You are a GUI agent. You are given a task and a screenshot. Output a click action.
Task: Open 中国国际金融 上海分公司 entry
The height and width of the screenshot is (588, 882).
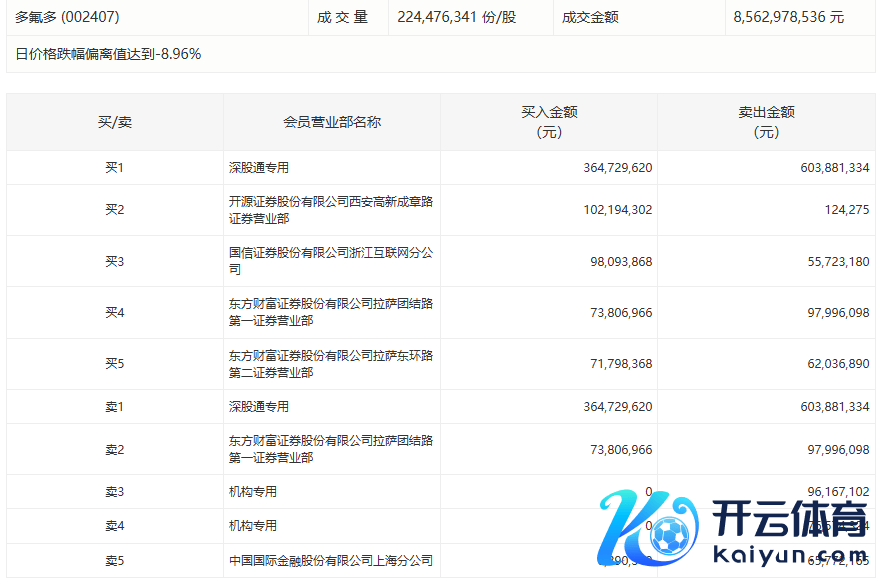tap(330, 560)
